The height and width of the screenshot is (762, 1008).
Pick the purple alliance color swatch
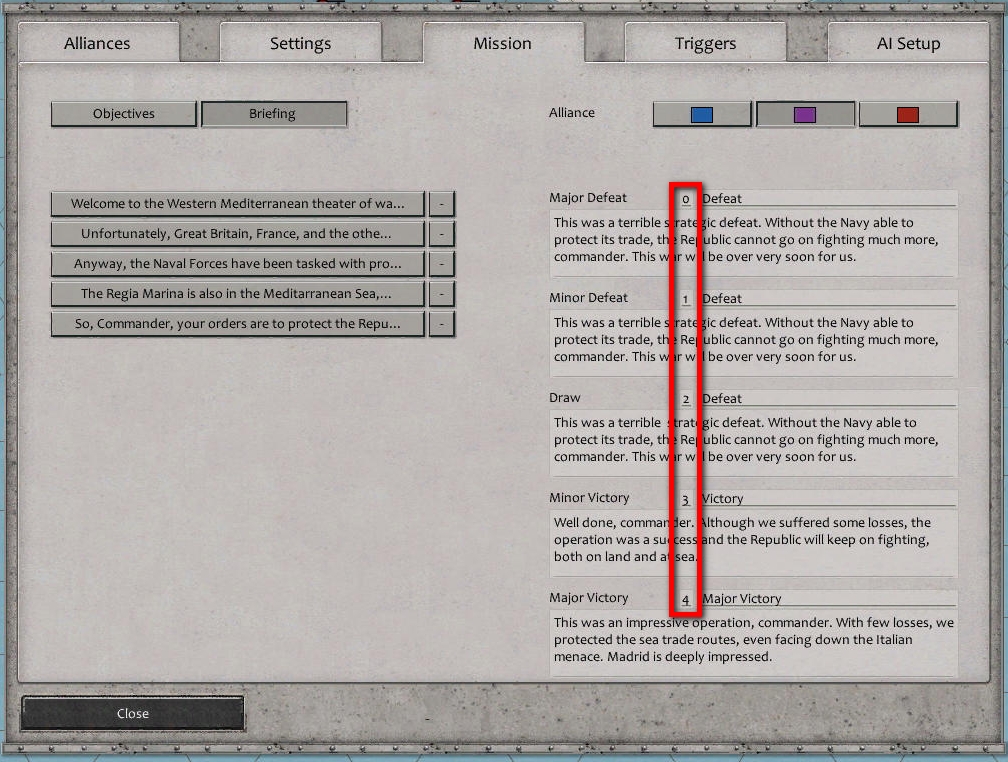[805, 114]
